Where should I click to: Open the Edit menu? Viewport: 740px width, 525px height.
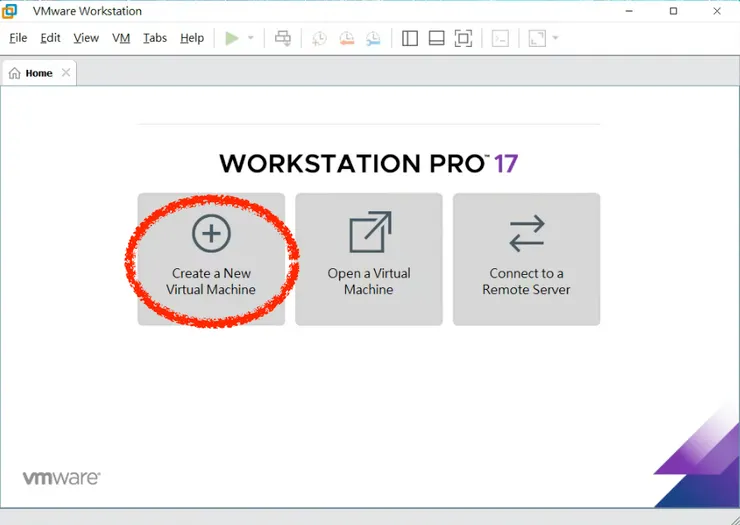50,38
